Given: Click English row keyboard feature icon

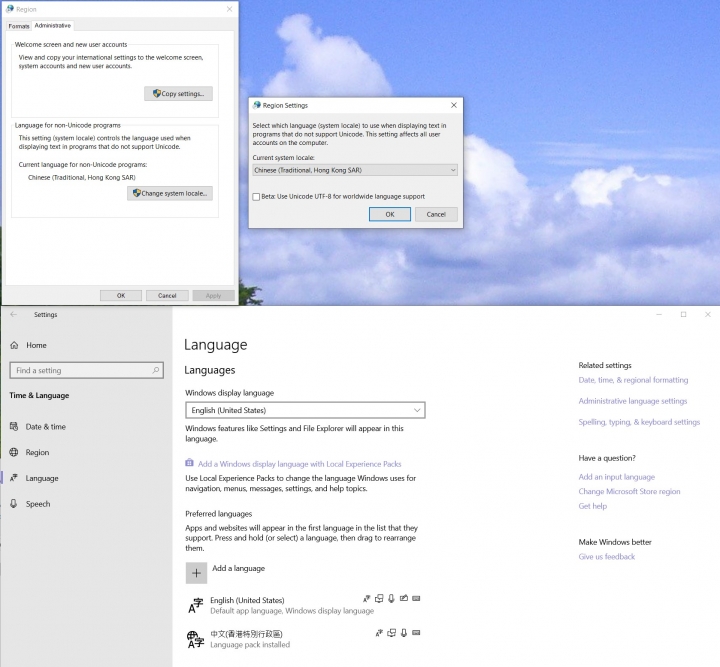Looking at the screenshot, I should (416, 598).
